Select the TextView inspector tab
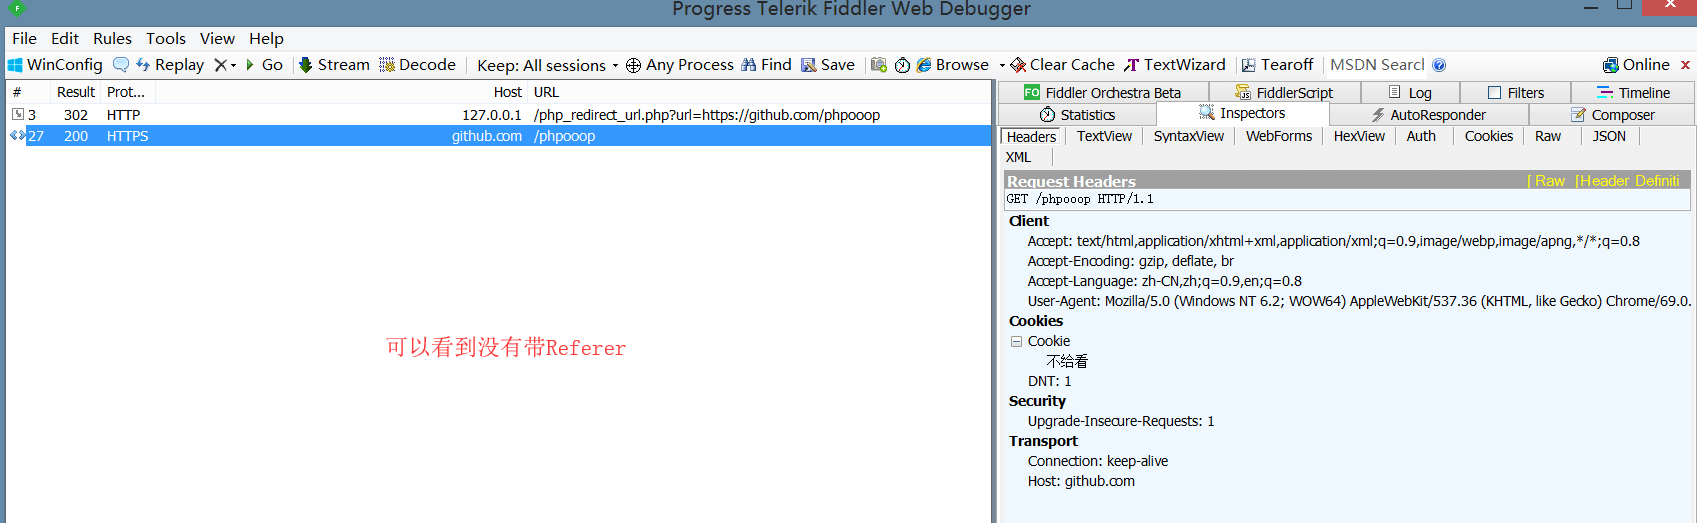Image resolution: width=1697 pixels, height=523 pixels. 1104,136
